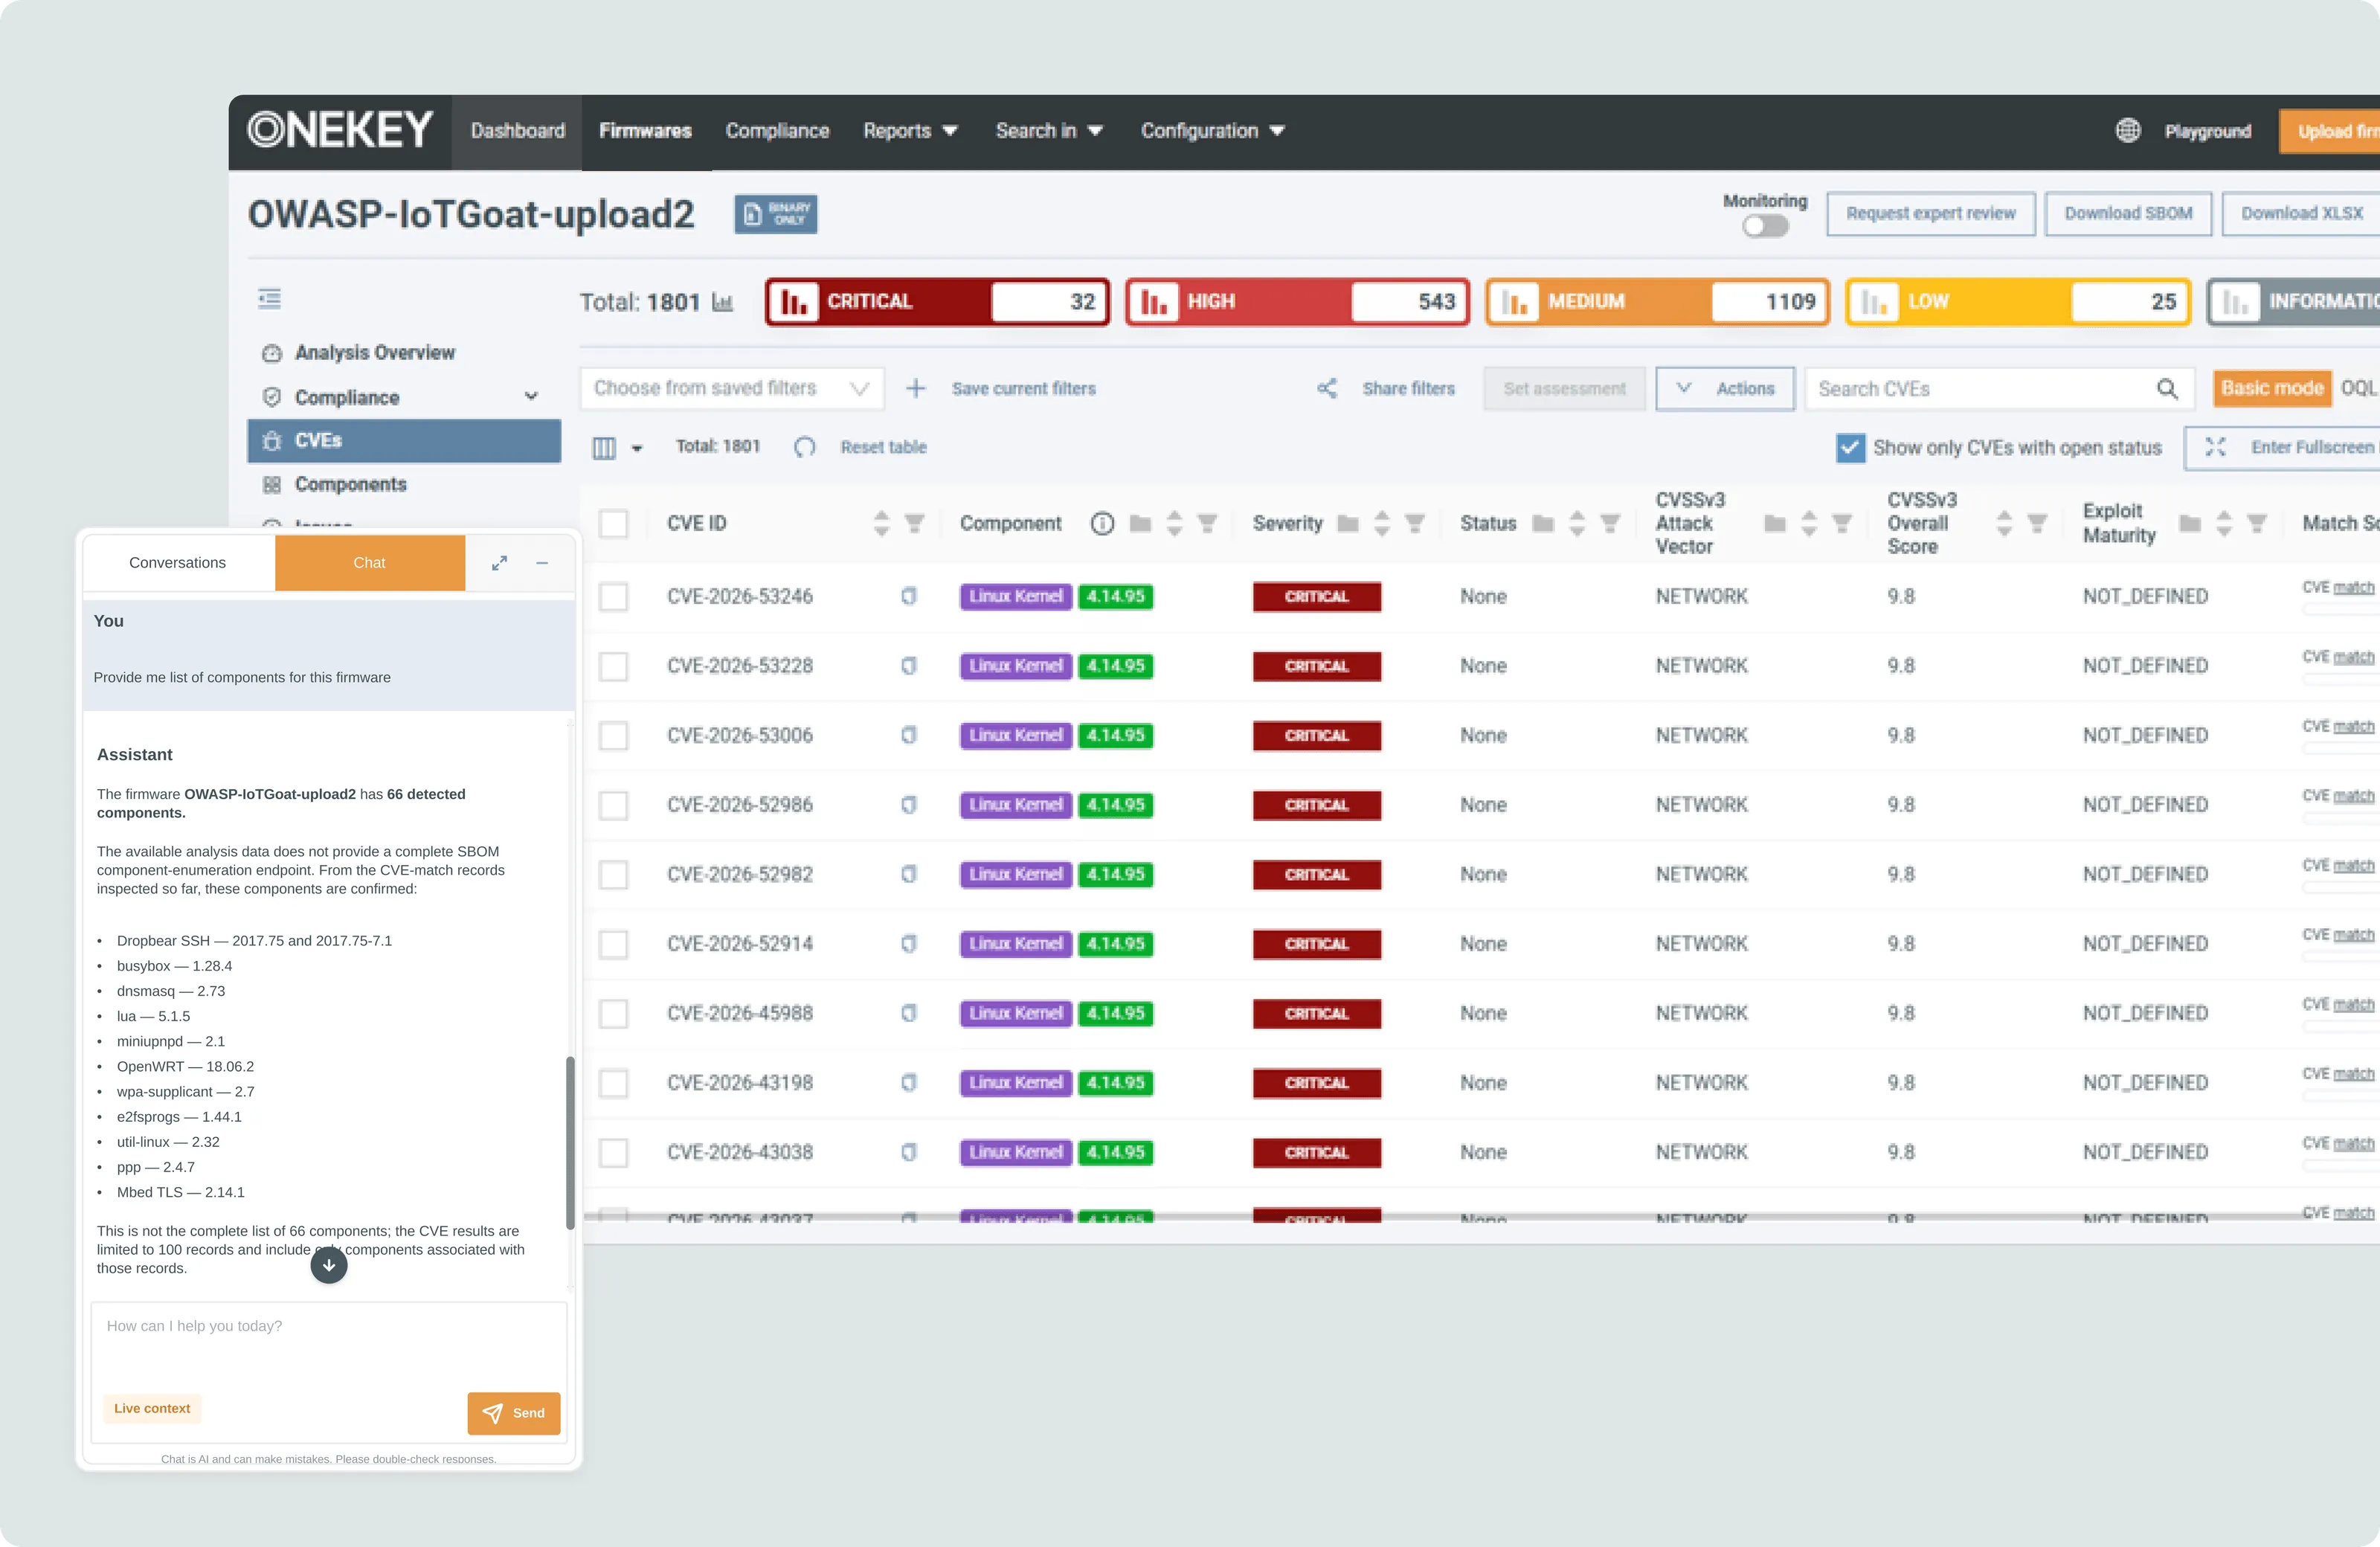
Task: Select checkbox for CVE-2026-45988
Action: [x=613, y=1013]
